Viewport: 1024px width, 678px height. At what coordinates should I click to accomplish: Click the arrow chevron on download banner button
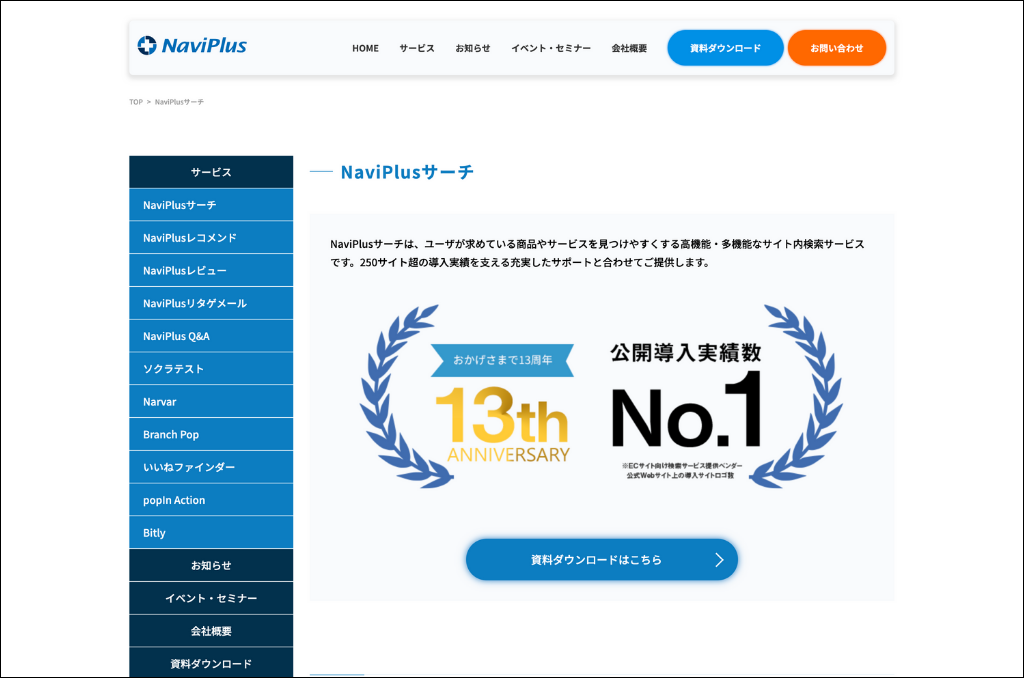click(x=718, y=560)
